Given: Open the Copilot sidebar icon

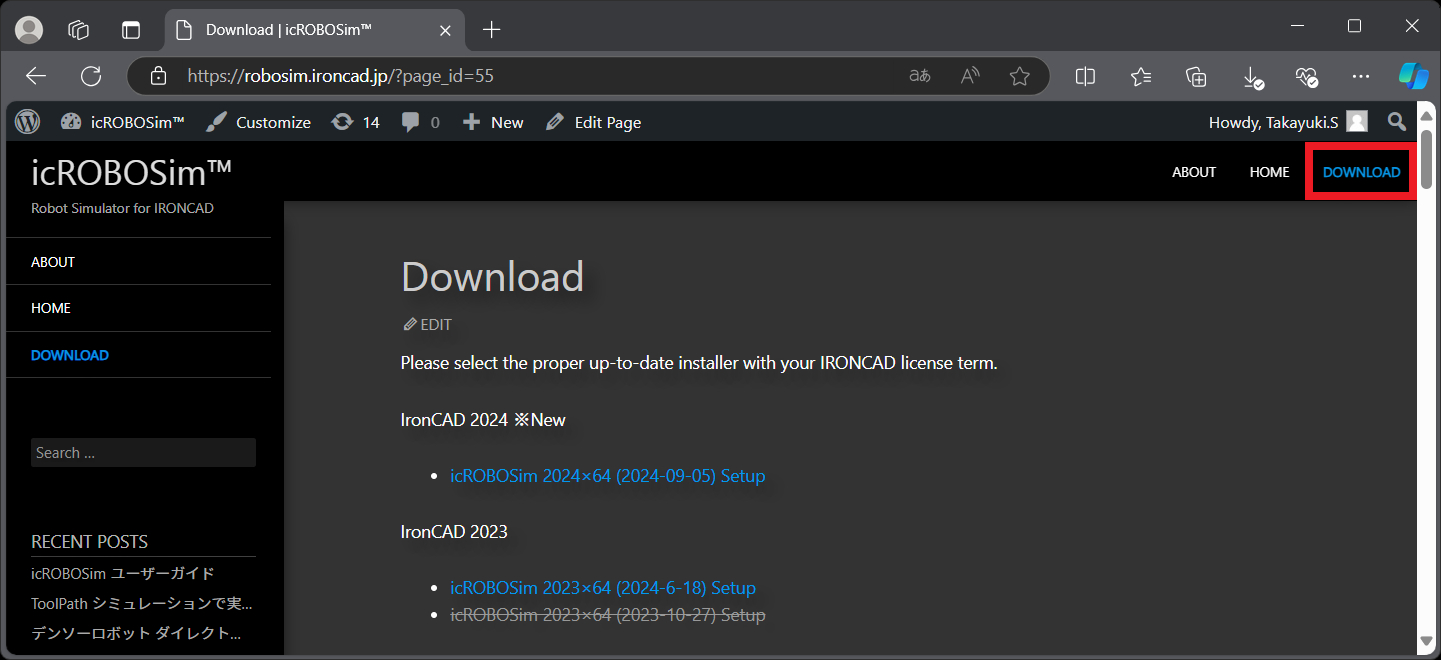Looking at the screenshot, I should 1412,76.
